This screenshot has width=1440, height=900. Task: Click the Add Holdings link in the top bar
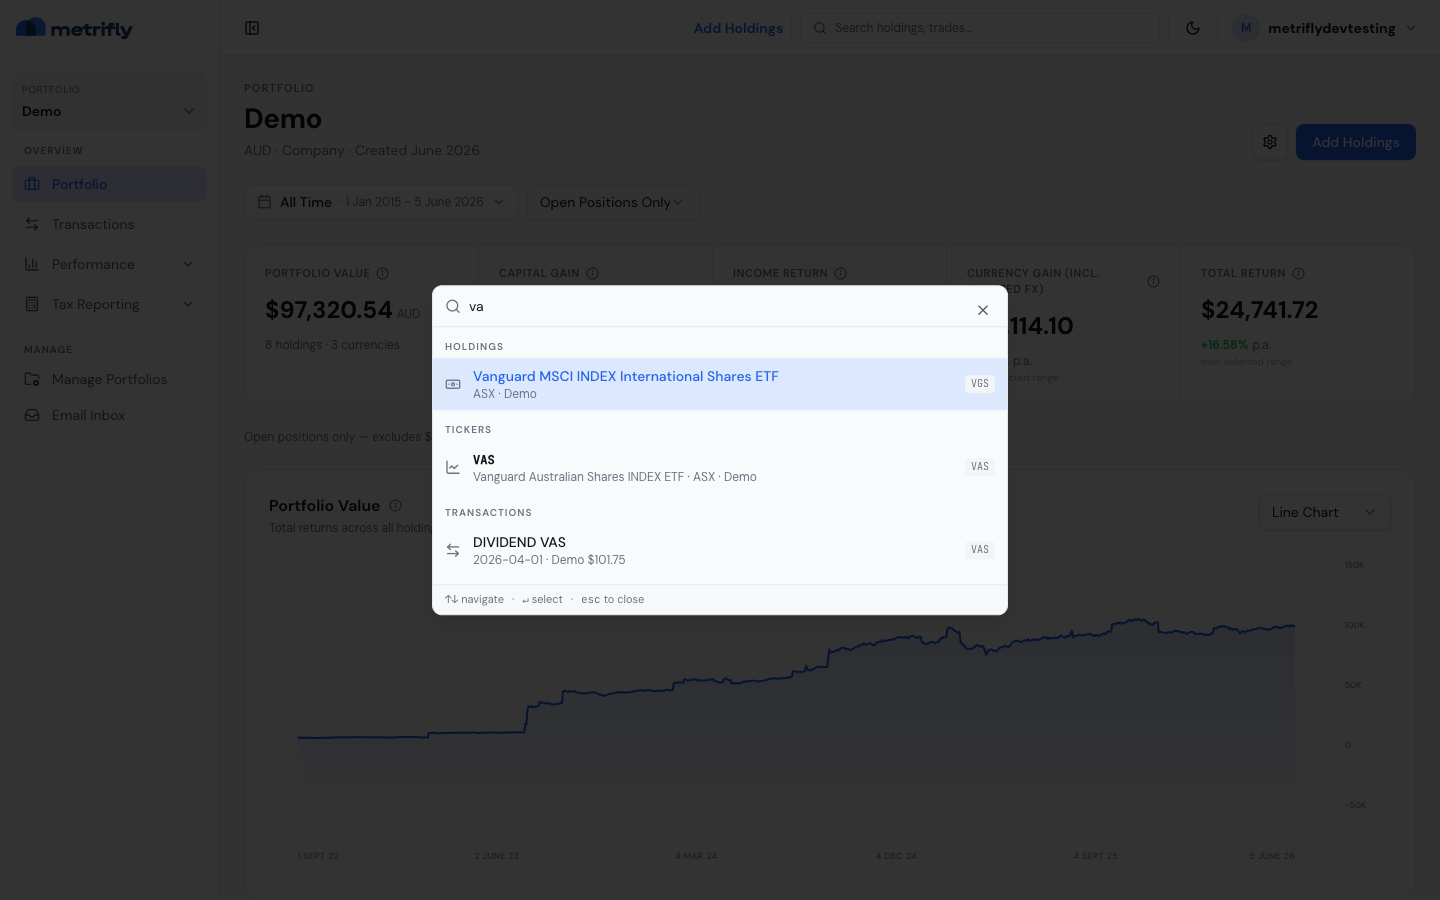738,28
